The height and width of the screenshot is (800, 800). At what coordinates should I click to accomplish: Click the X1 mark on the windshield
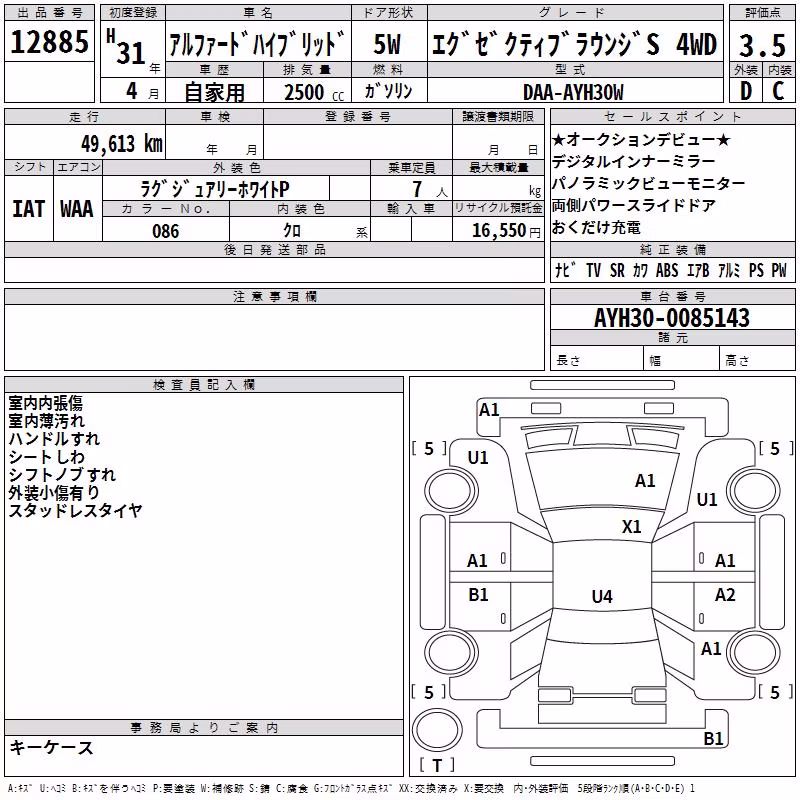coord(631,526)
